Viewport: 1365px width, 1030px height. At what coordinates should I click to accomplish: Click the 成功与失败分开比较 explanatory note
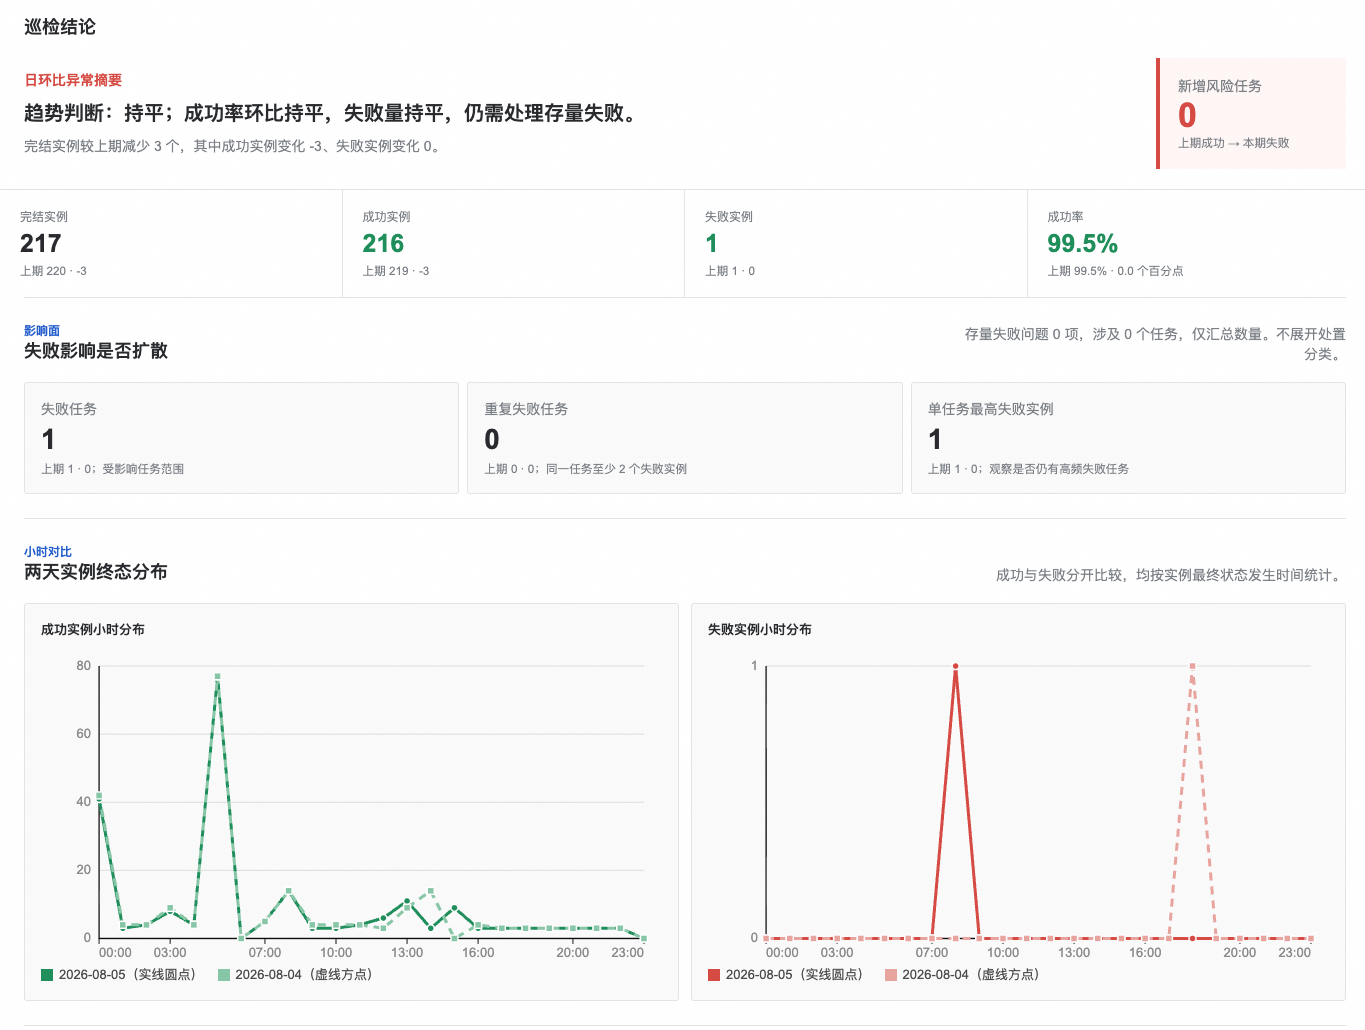[x=1171, y=575]
